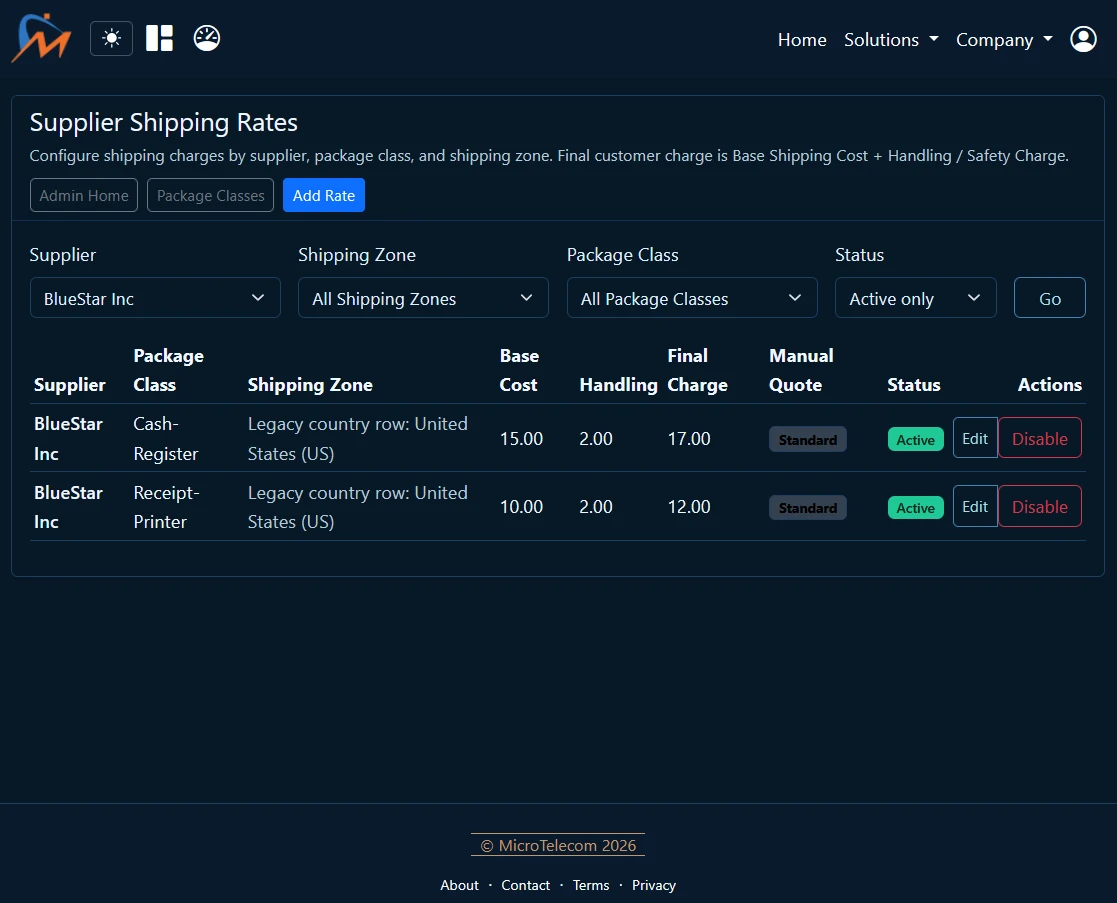
Task: Disable the Receipt-Printer rate row
Action: click(x=1040, y=506)
